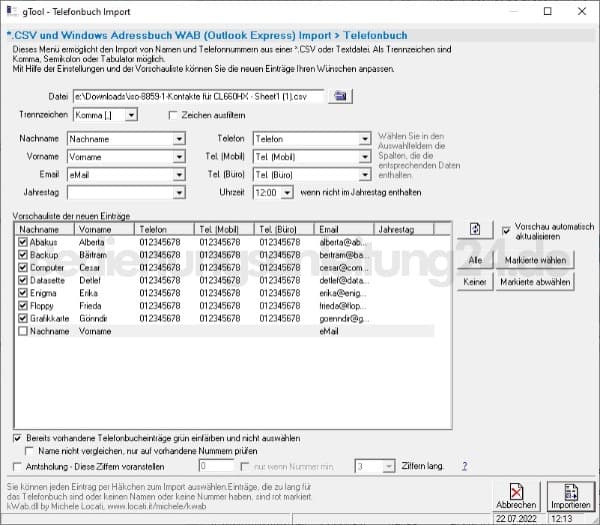Viewport: 600px width, 525px height.
Task: Select the Bäitram first name cell
Action: coord(93,255)
